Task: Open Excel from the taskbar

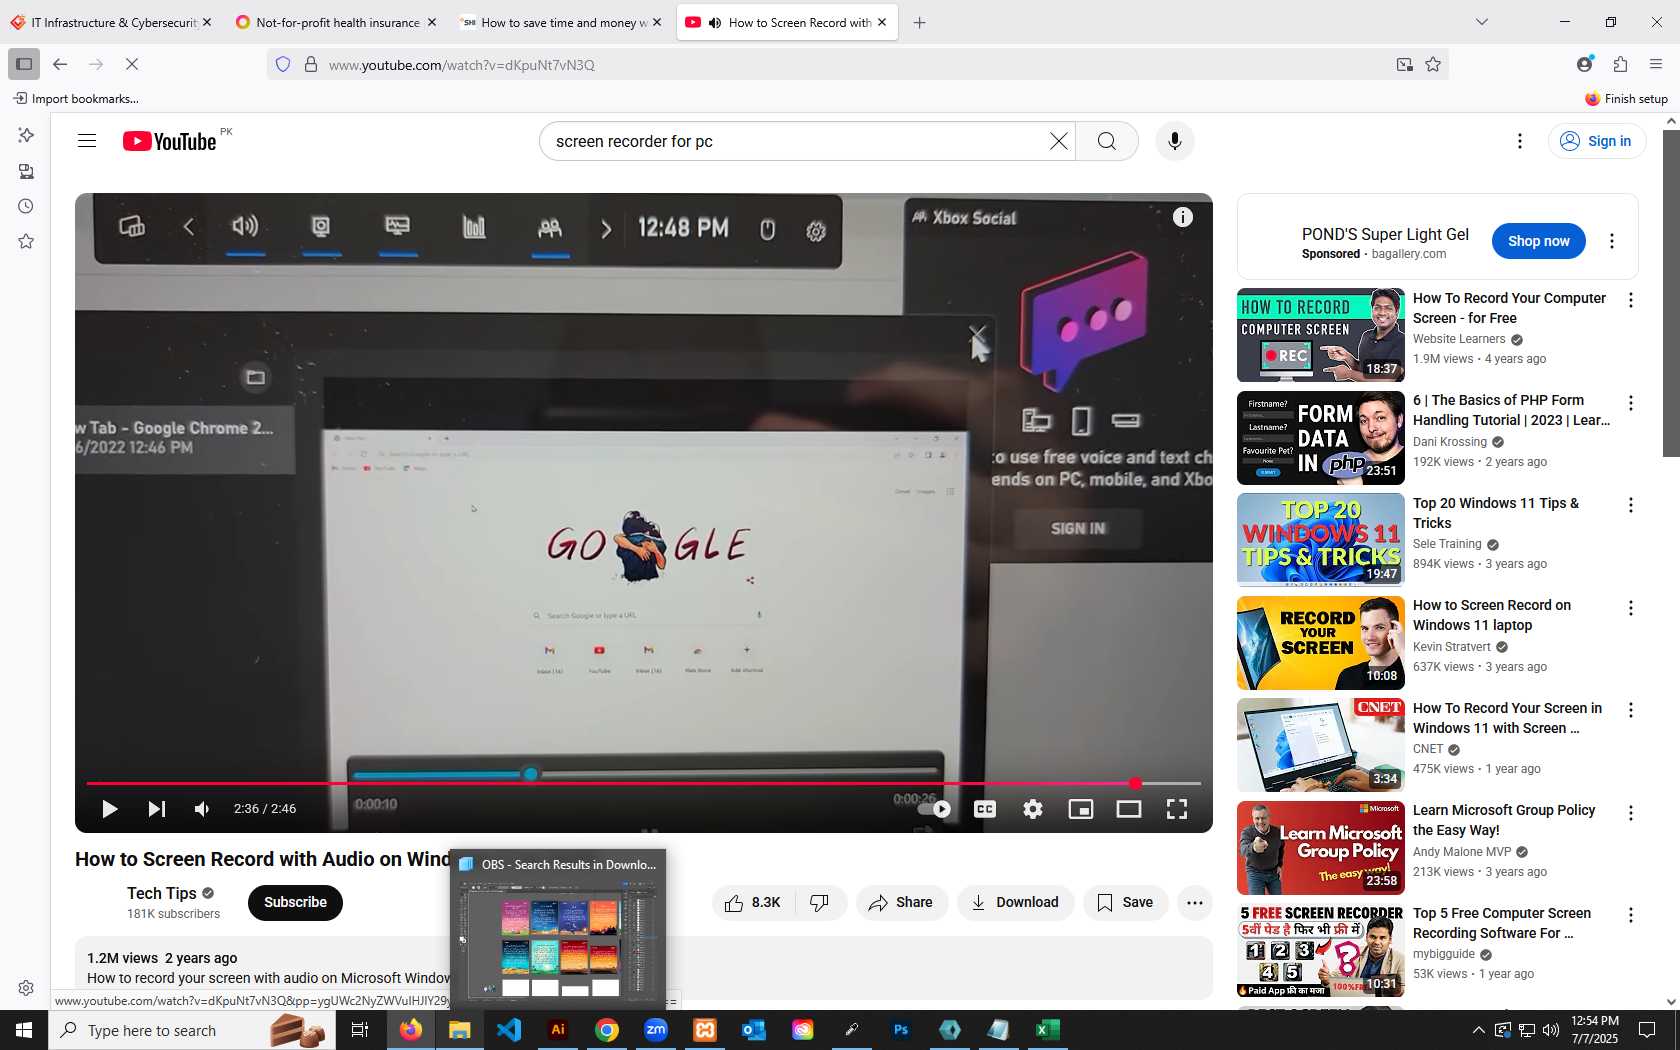Action: [1048, 1029]
